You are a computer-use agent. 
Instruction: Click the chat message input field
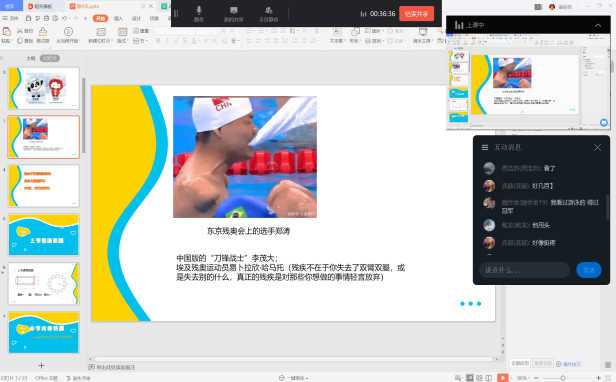[x=524, y=270]
